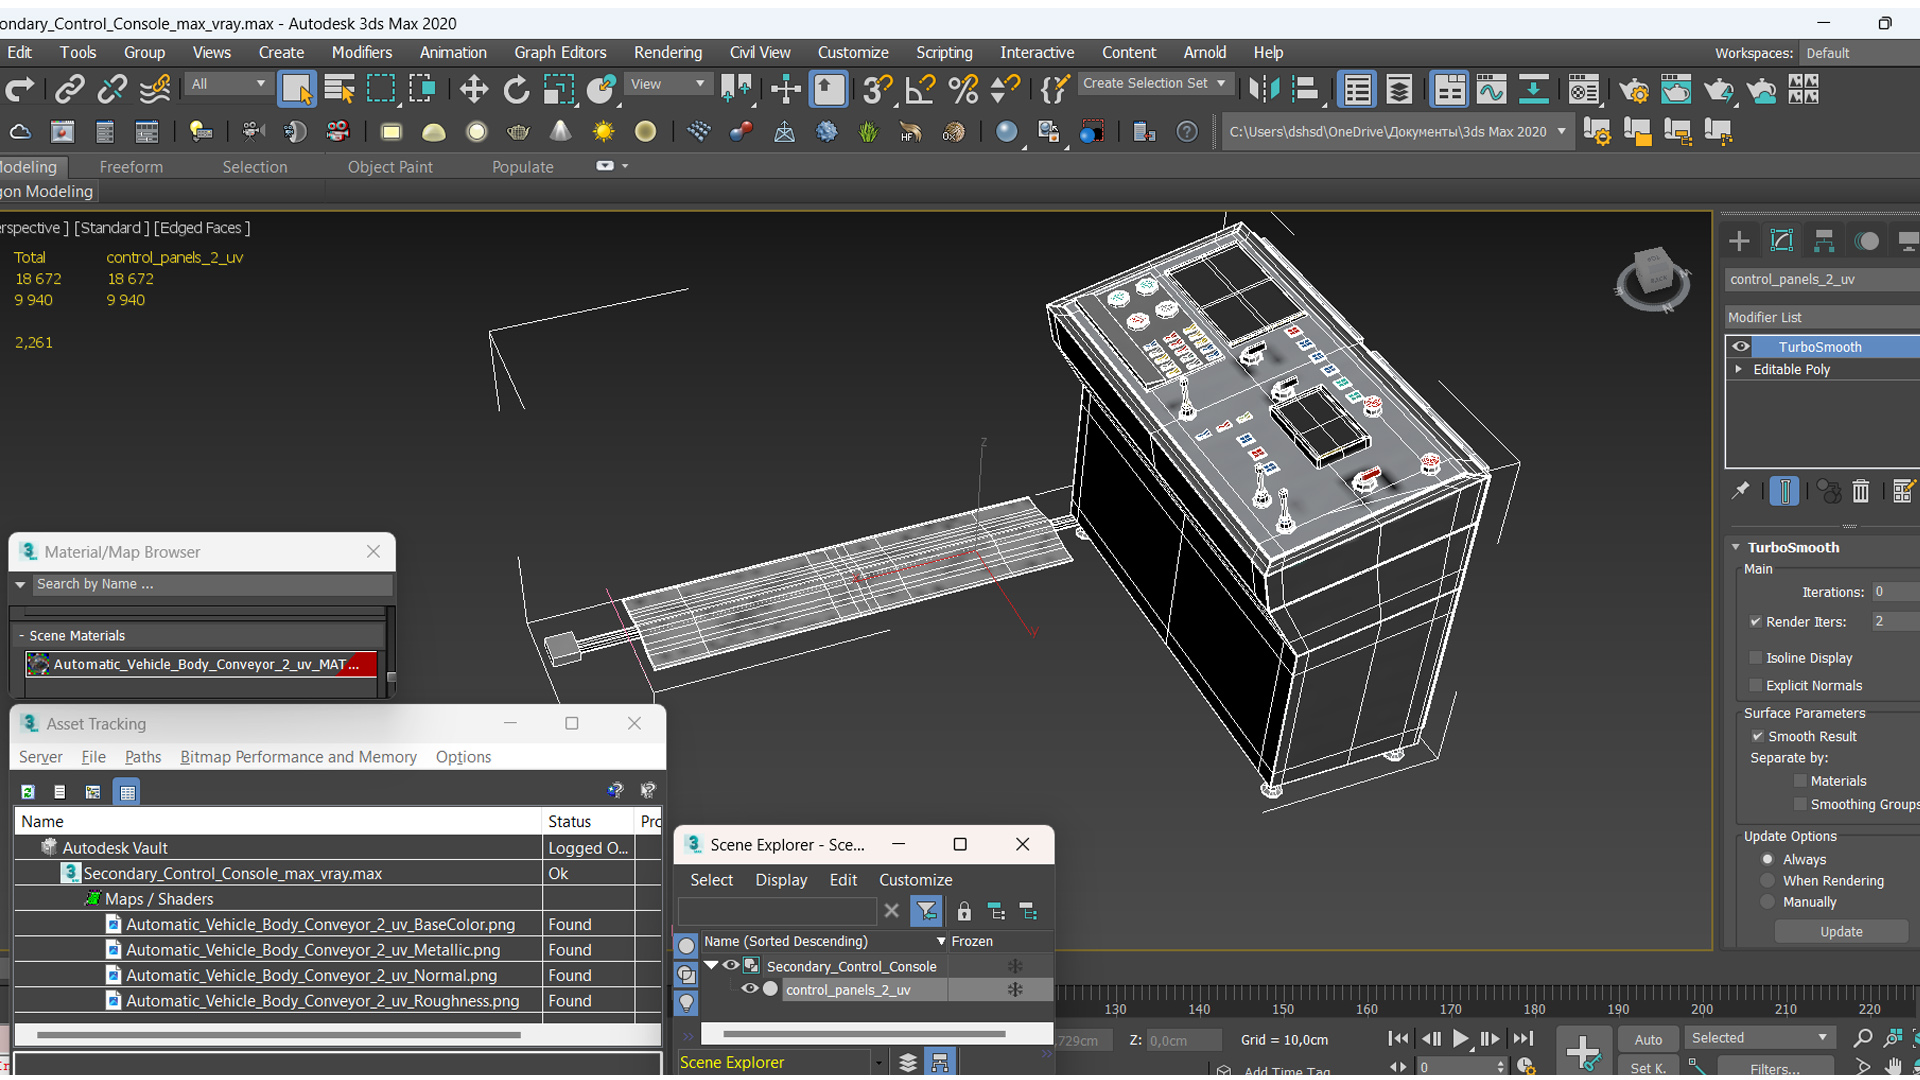Enable Separate by Materials checkbox
The height and width of the screenshot is (1080, 1920).
click(1800, 781)
